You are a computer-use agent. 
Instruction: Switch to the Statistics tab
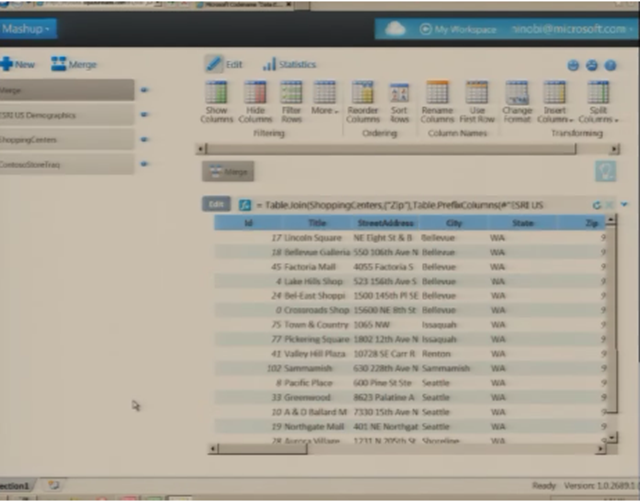click(289, 64)
